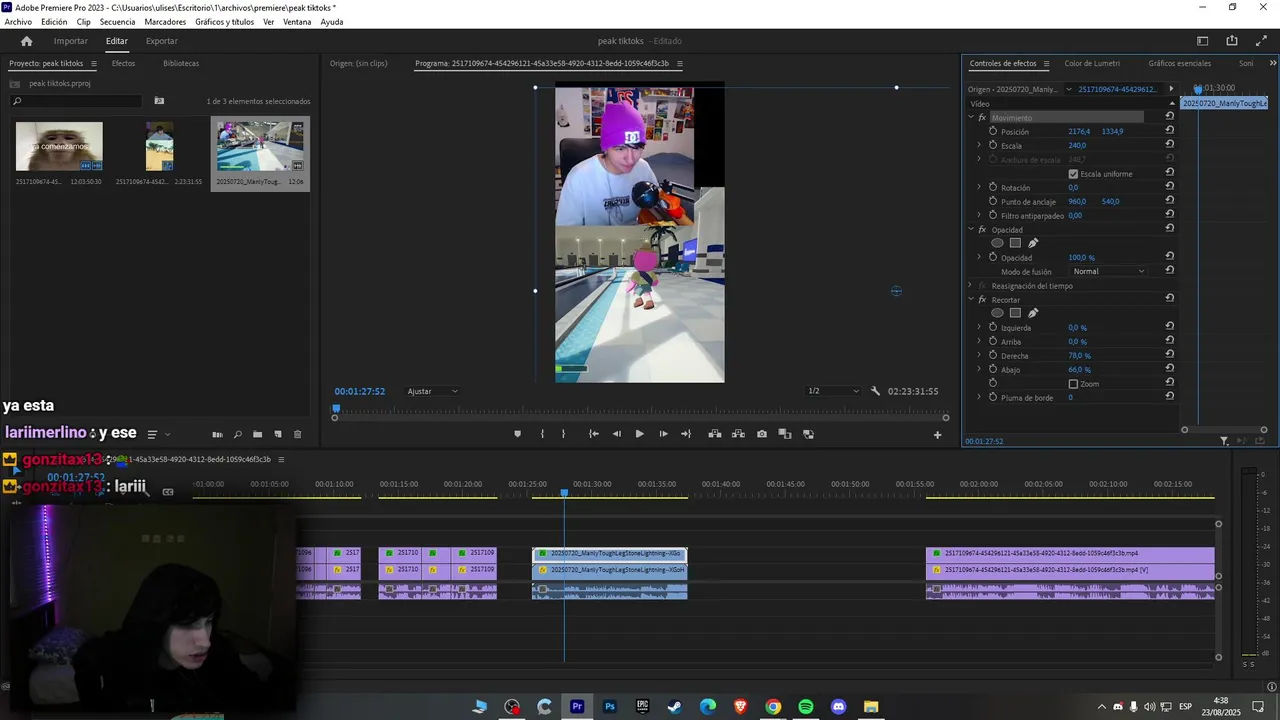
Task: Open the find magnifier in Project panel
Action: 237,434
